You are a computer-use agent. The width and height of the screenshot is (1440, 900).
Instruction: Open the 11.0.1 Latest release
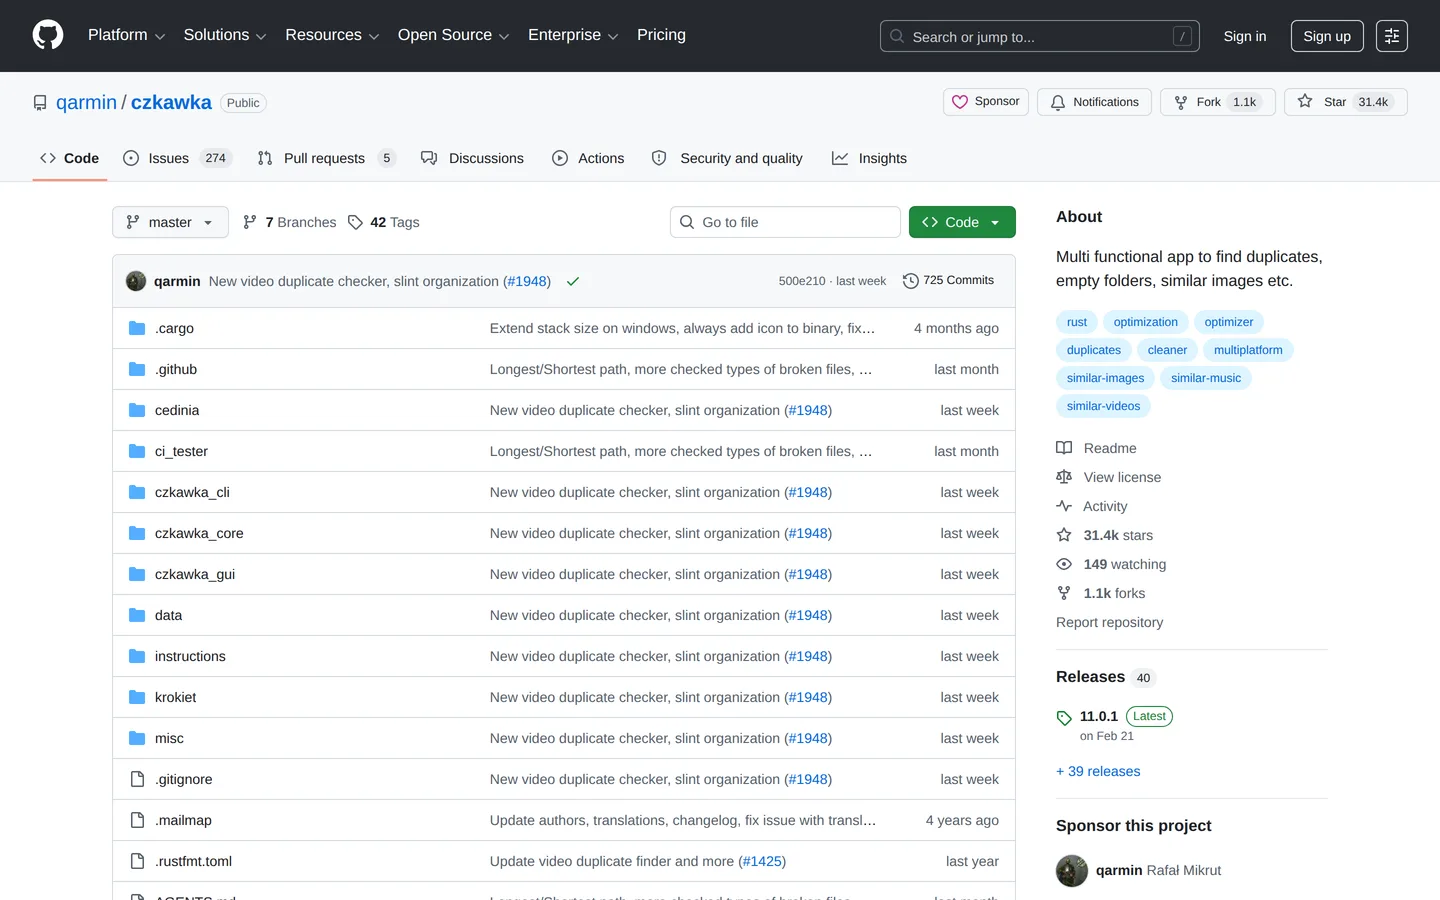(x=1114, y=716)
